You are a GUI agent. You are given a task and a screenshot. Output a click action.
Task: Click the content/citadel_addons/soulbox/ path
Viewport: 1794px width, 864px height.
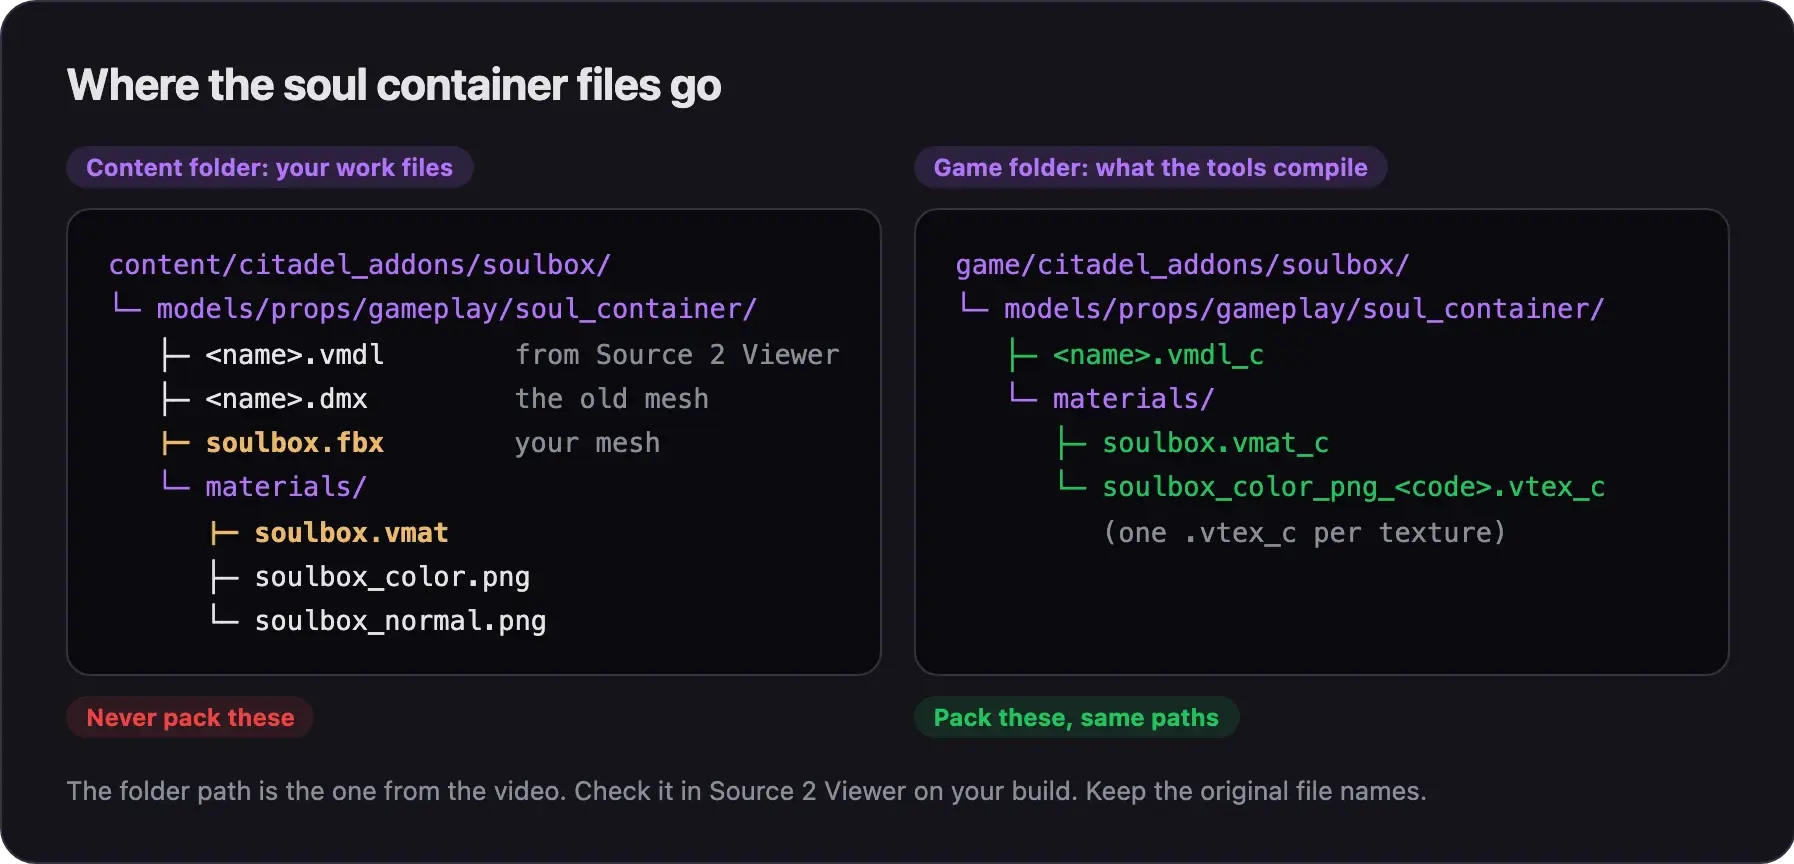point(360,265)
